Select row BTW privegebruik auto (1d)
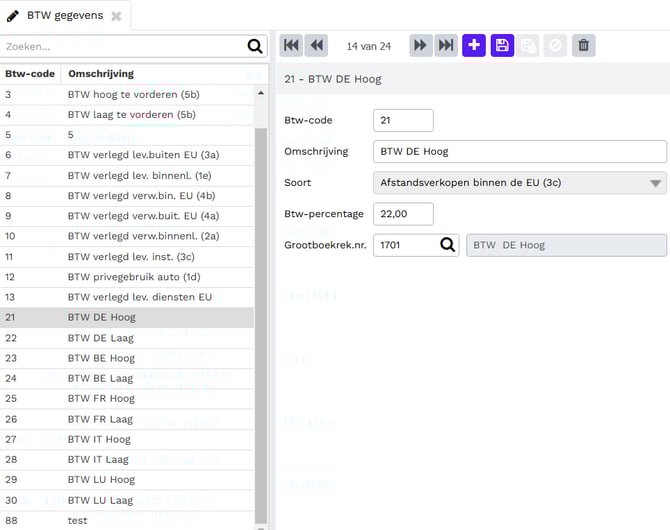 tap(132, 277)
